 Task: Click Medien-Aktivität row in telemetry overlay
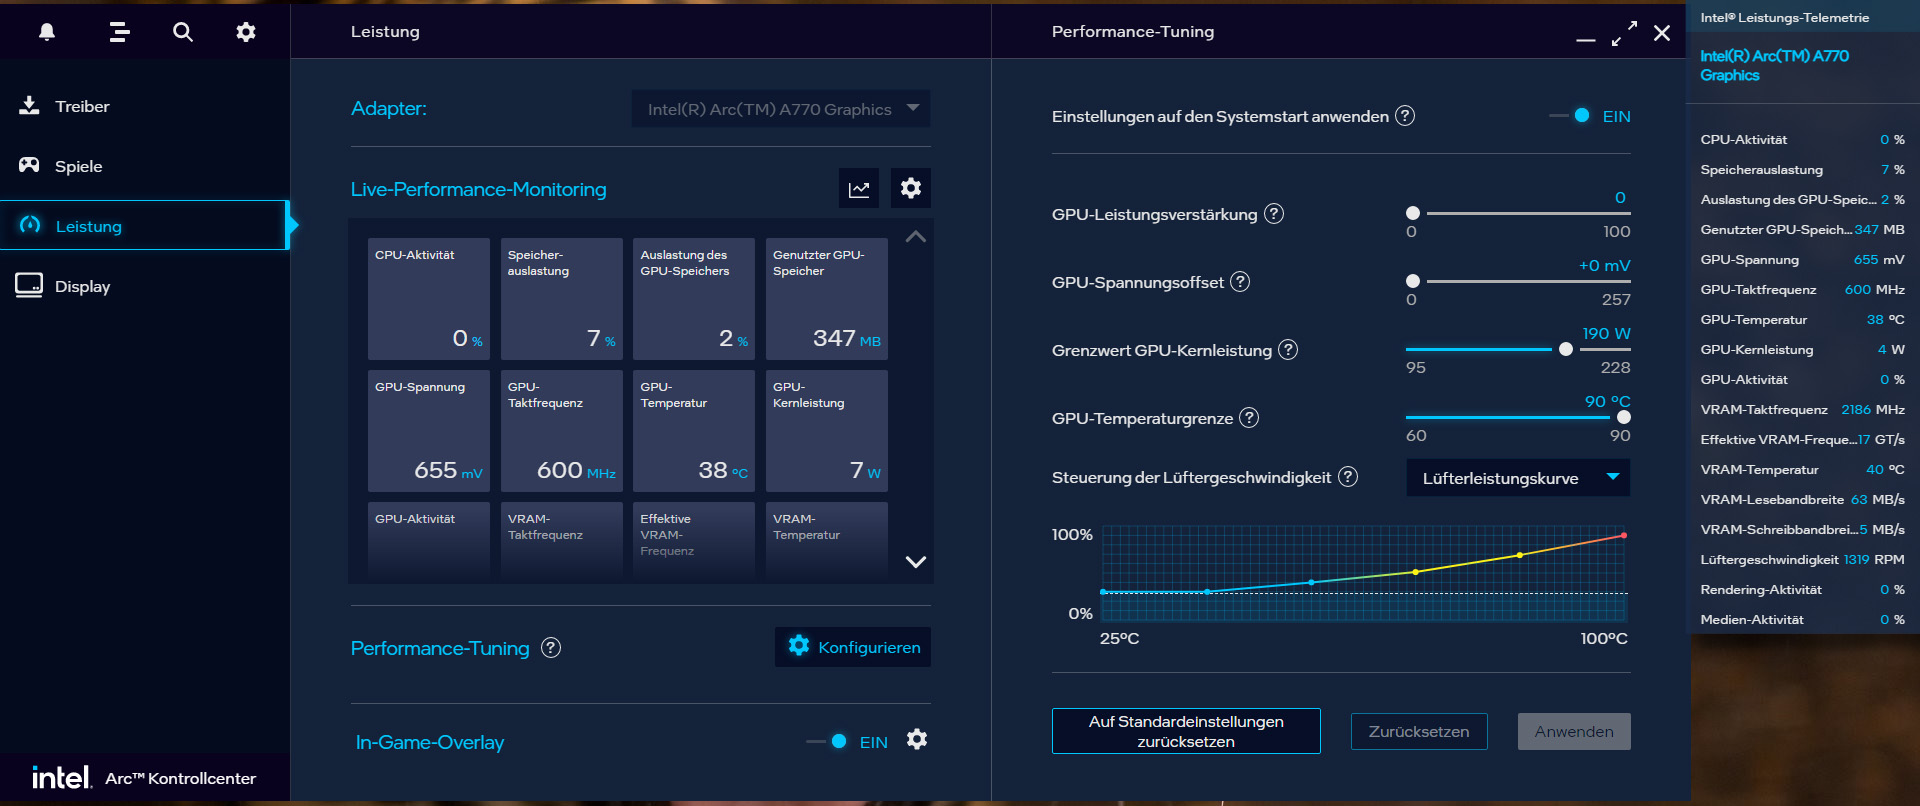pos(1802,620)
